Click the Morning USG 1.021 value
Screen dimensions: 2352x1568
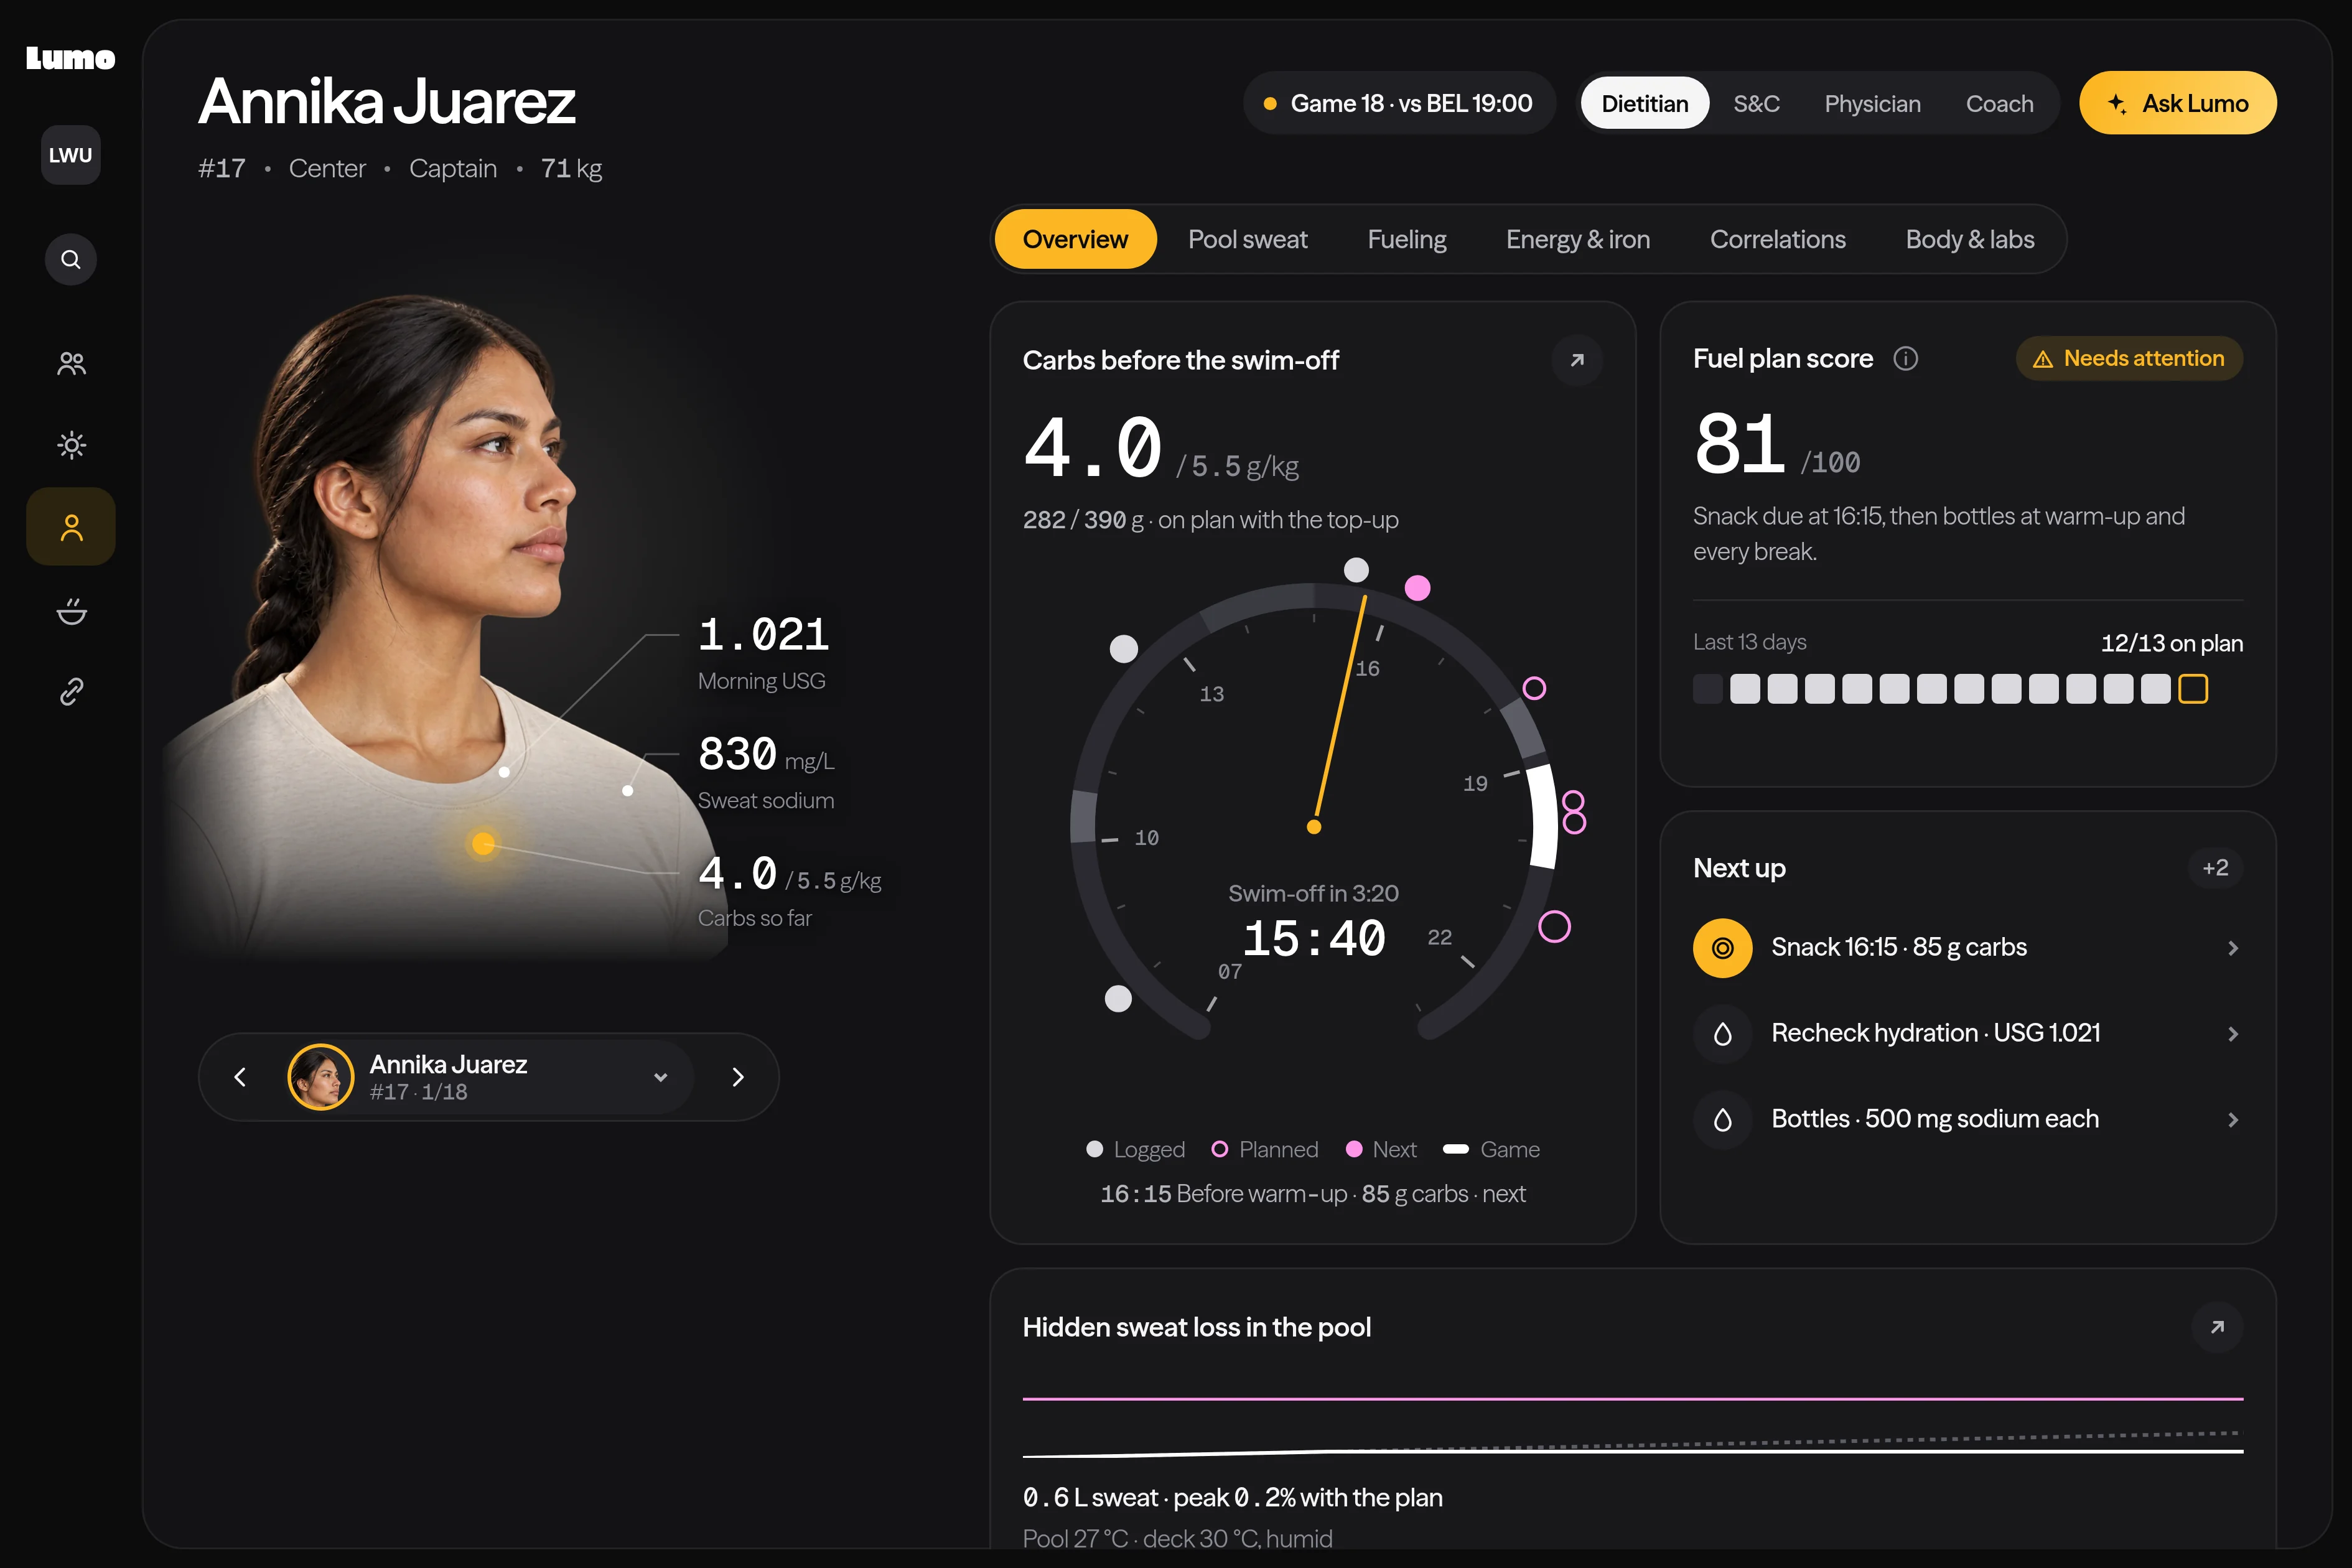click(x=763, y=635)
